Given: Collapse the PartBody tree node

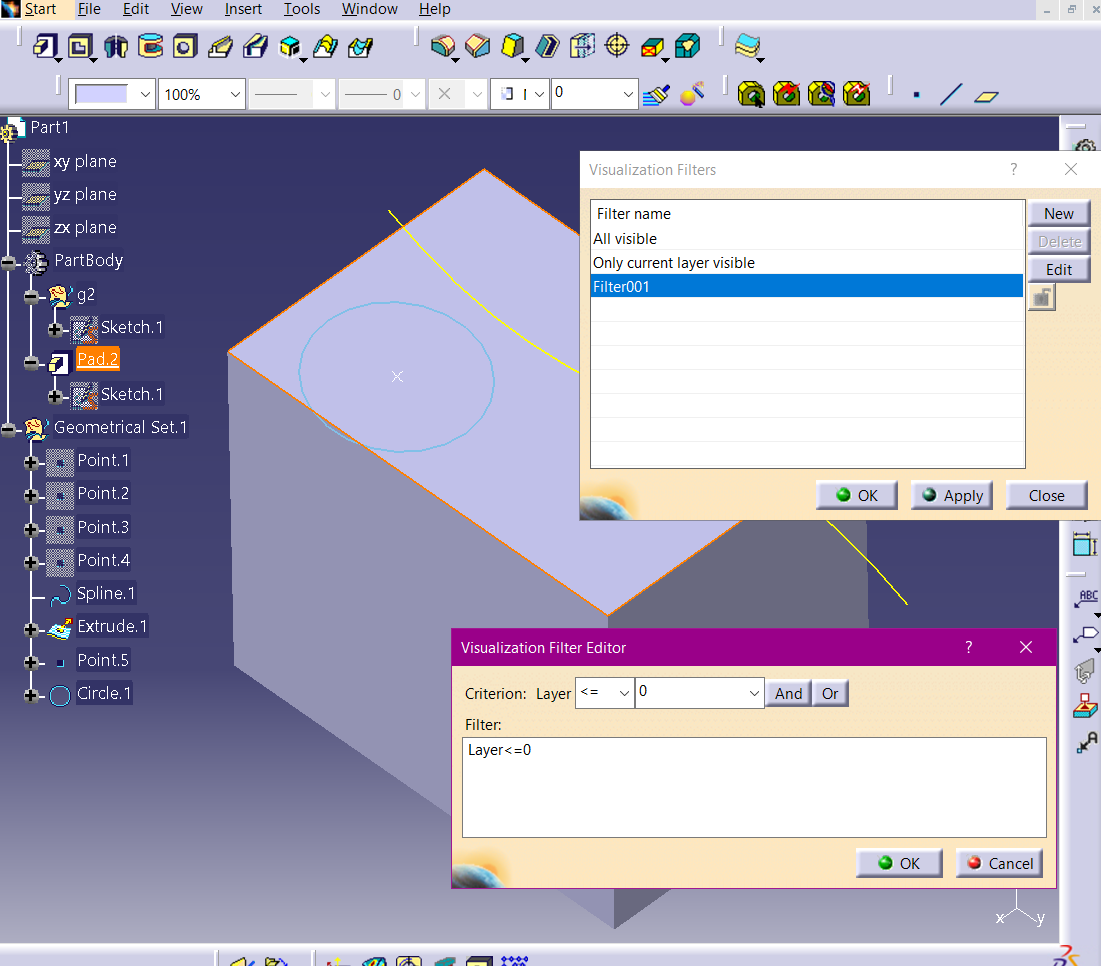Looking at the screenshot, I should pos(10,262).
